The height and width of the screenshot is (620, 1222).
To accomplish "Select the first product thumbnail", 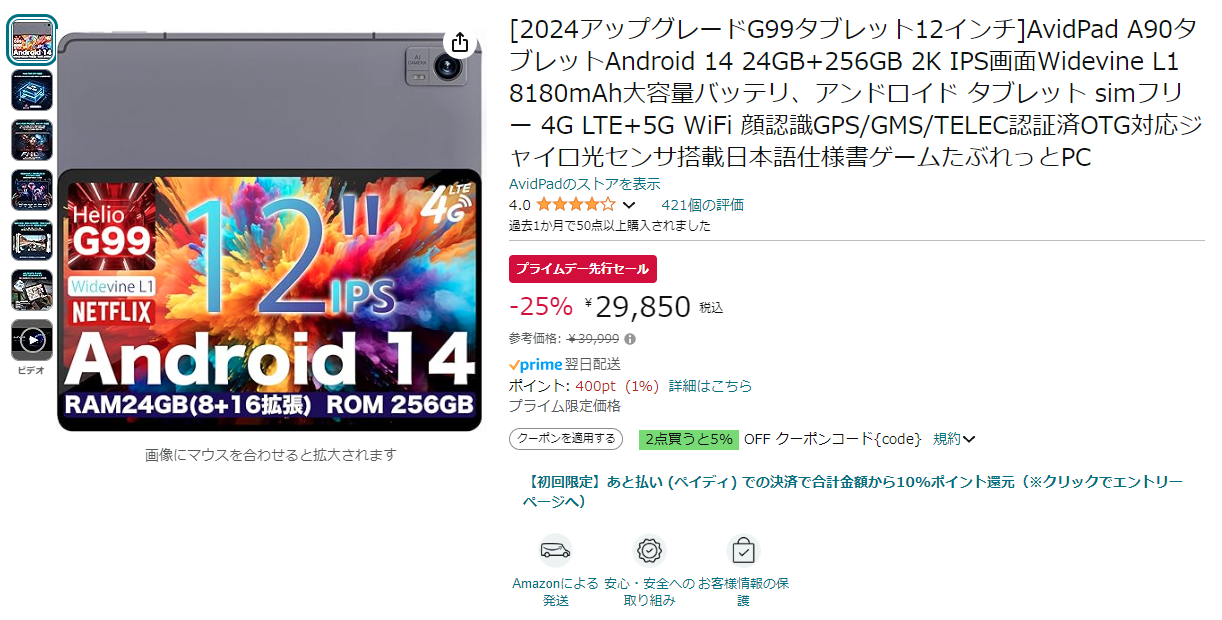I will [32, 40].
